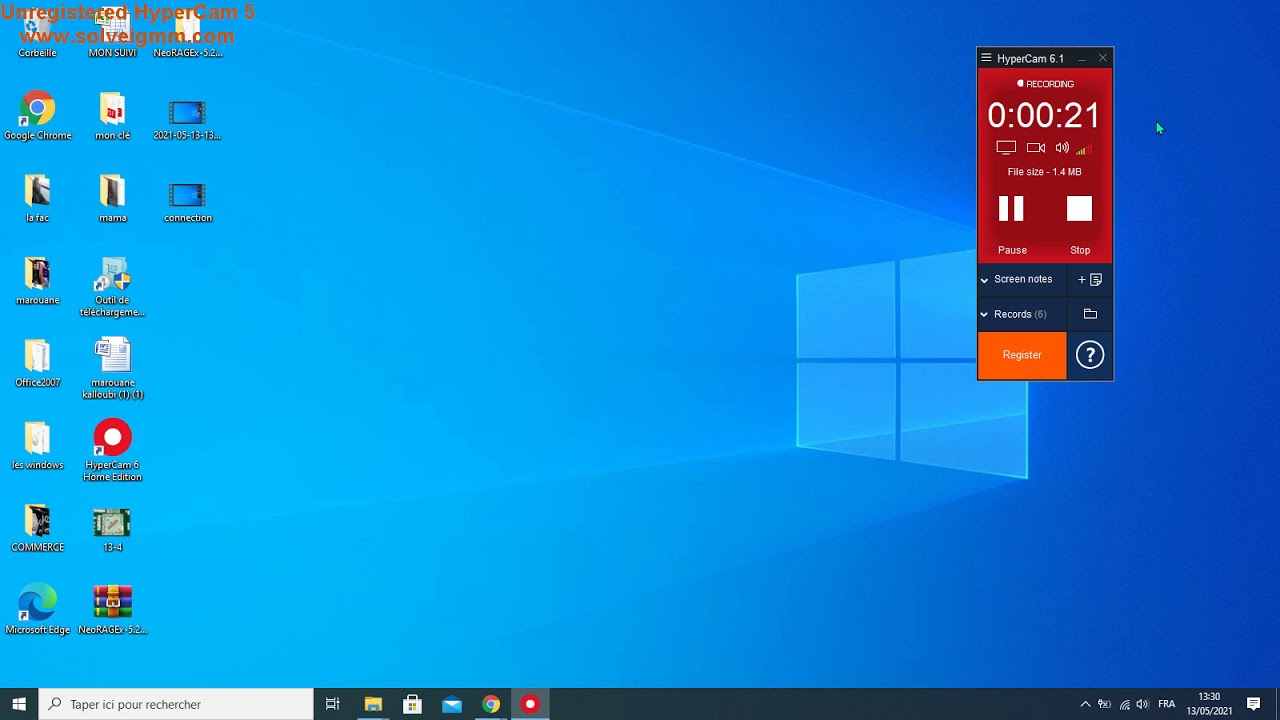Open the notification center icon

coord(1253,704)
